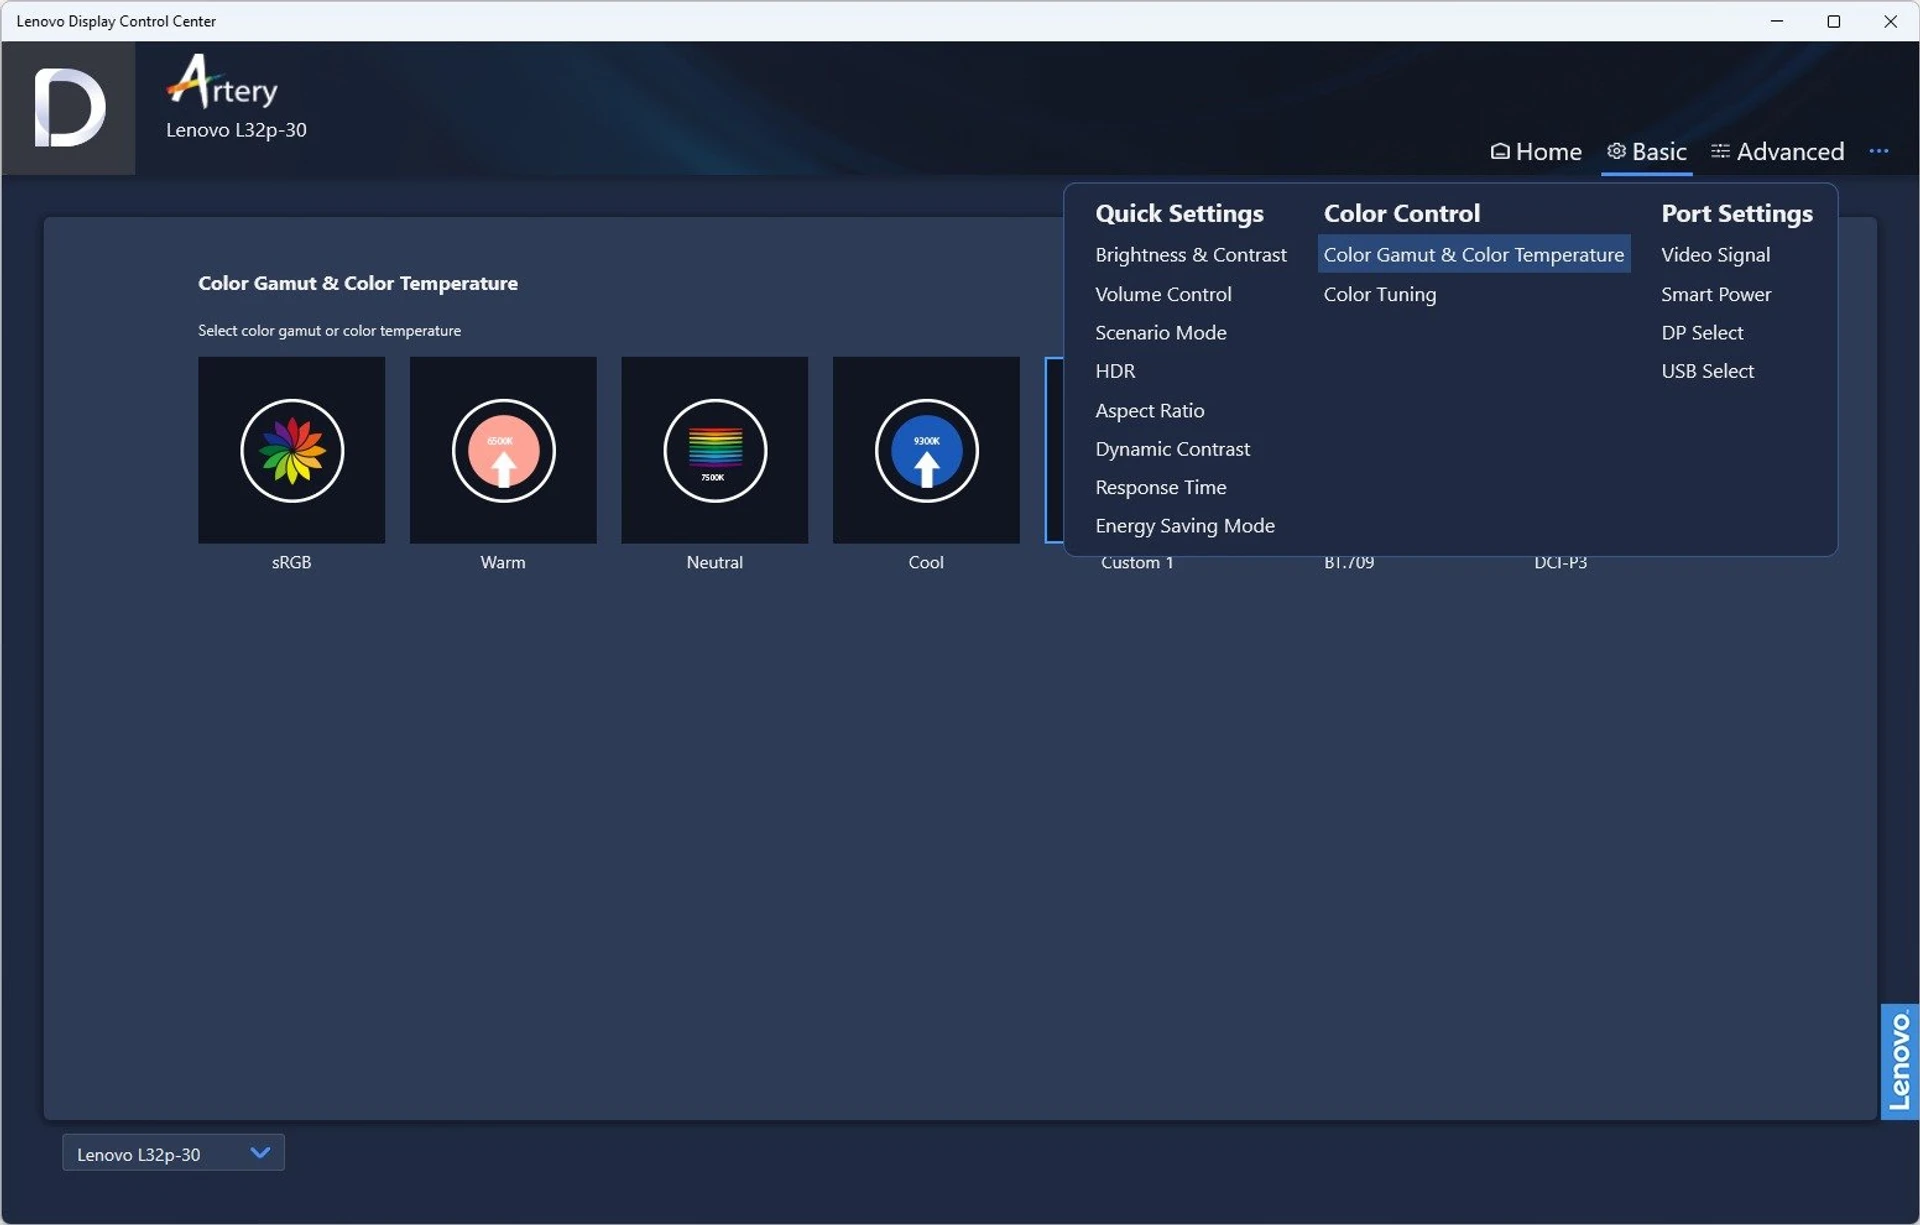Go to the Home tab

point(1536,151)
